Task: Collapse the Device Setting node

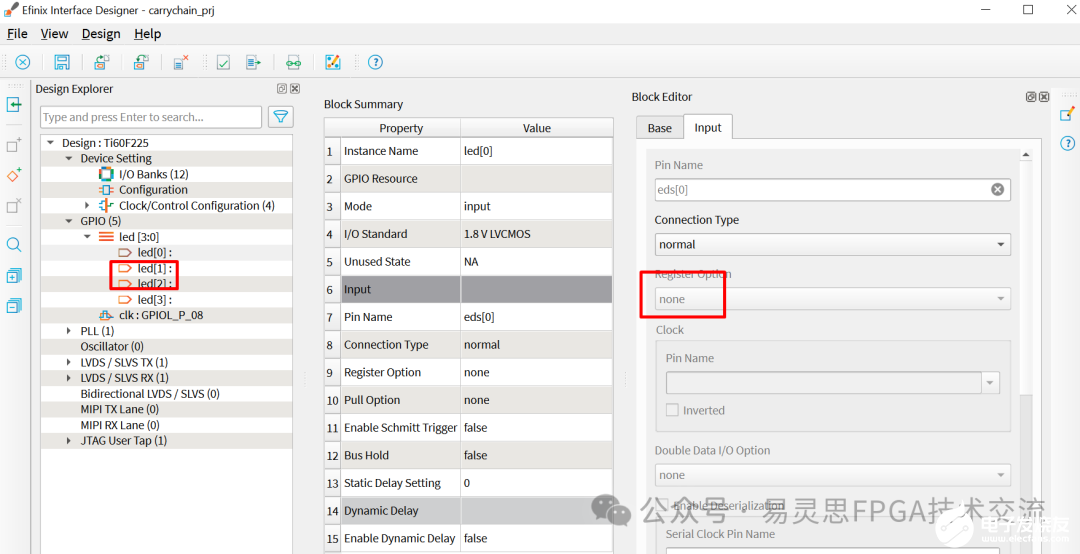Action: (x=68, y=158)
